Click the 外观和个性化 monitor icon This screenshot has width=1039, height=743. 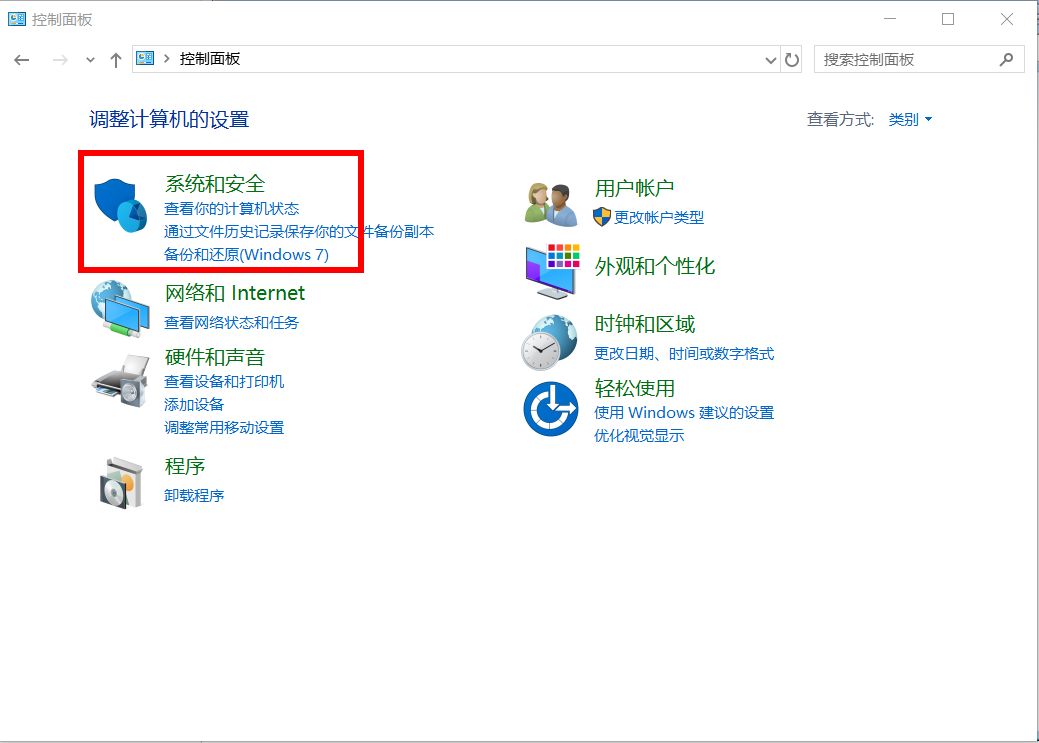tap(553, 271)
